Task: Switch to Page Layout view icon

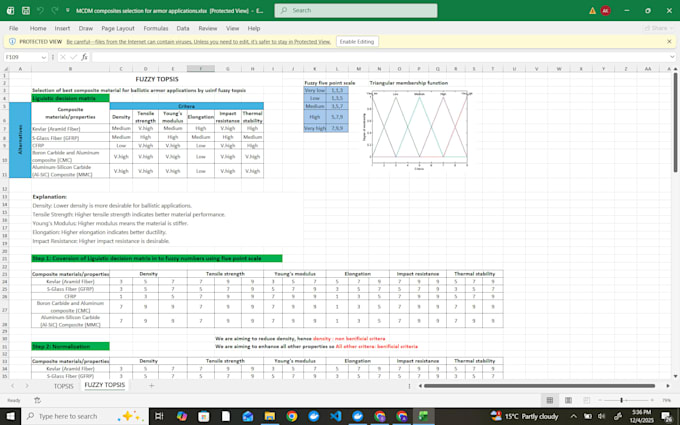Action: (568, 400)
